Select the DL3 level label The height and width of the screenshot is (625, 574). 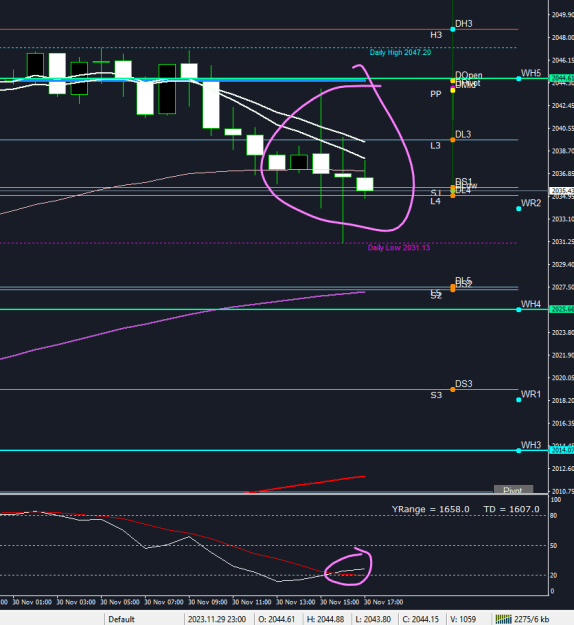tap(463, 134)
